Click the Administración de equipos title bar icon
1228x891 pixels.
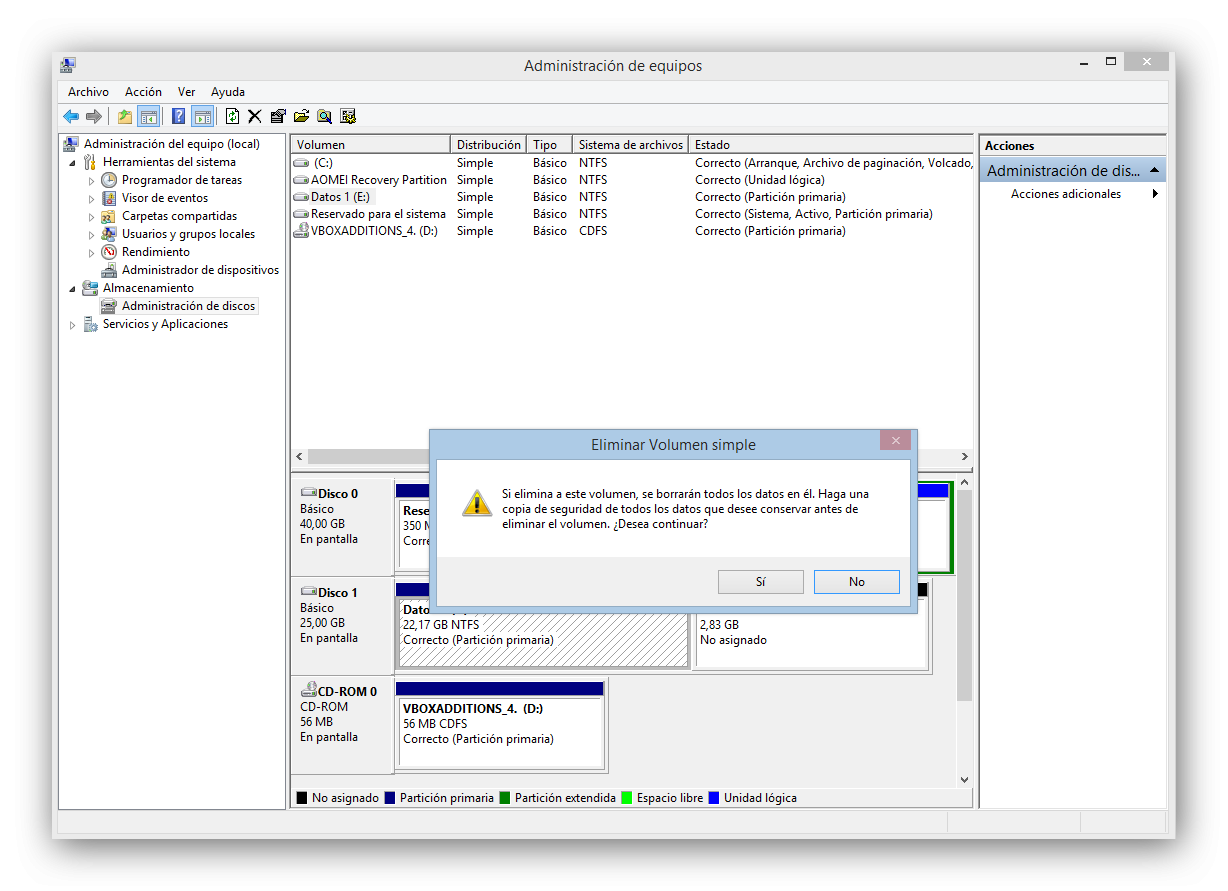click(68, 66)
